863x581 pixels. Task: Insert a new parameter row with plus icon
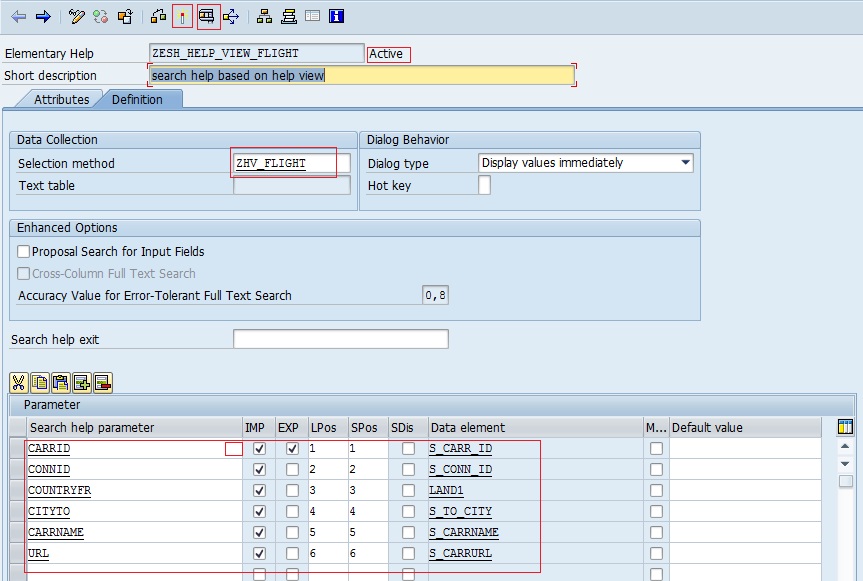(84, 383)
